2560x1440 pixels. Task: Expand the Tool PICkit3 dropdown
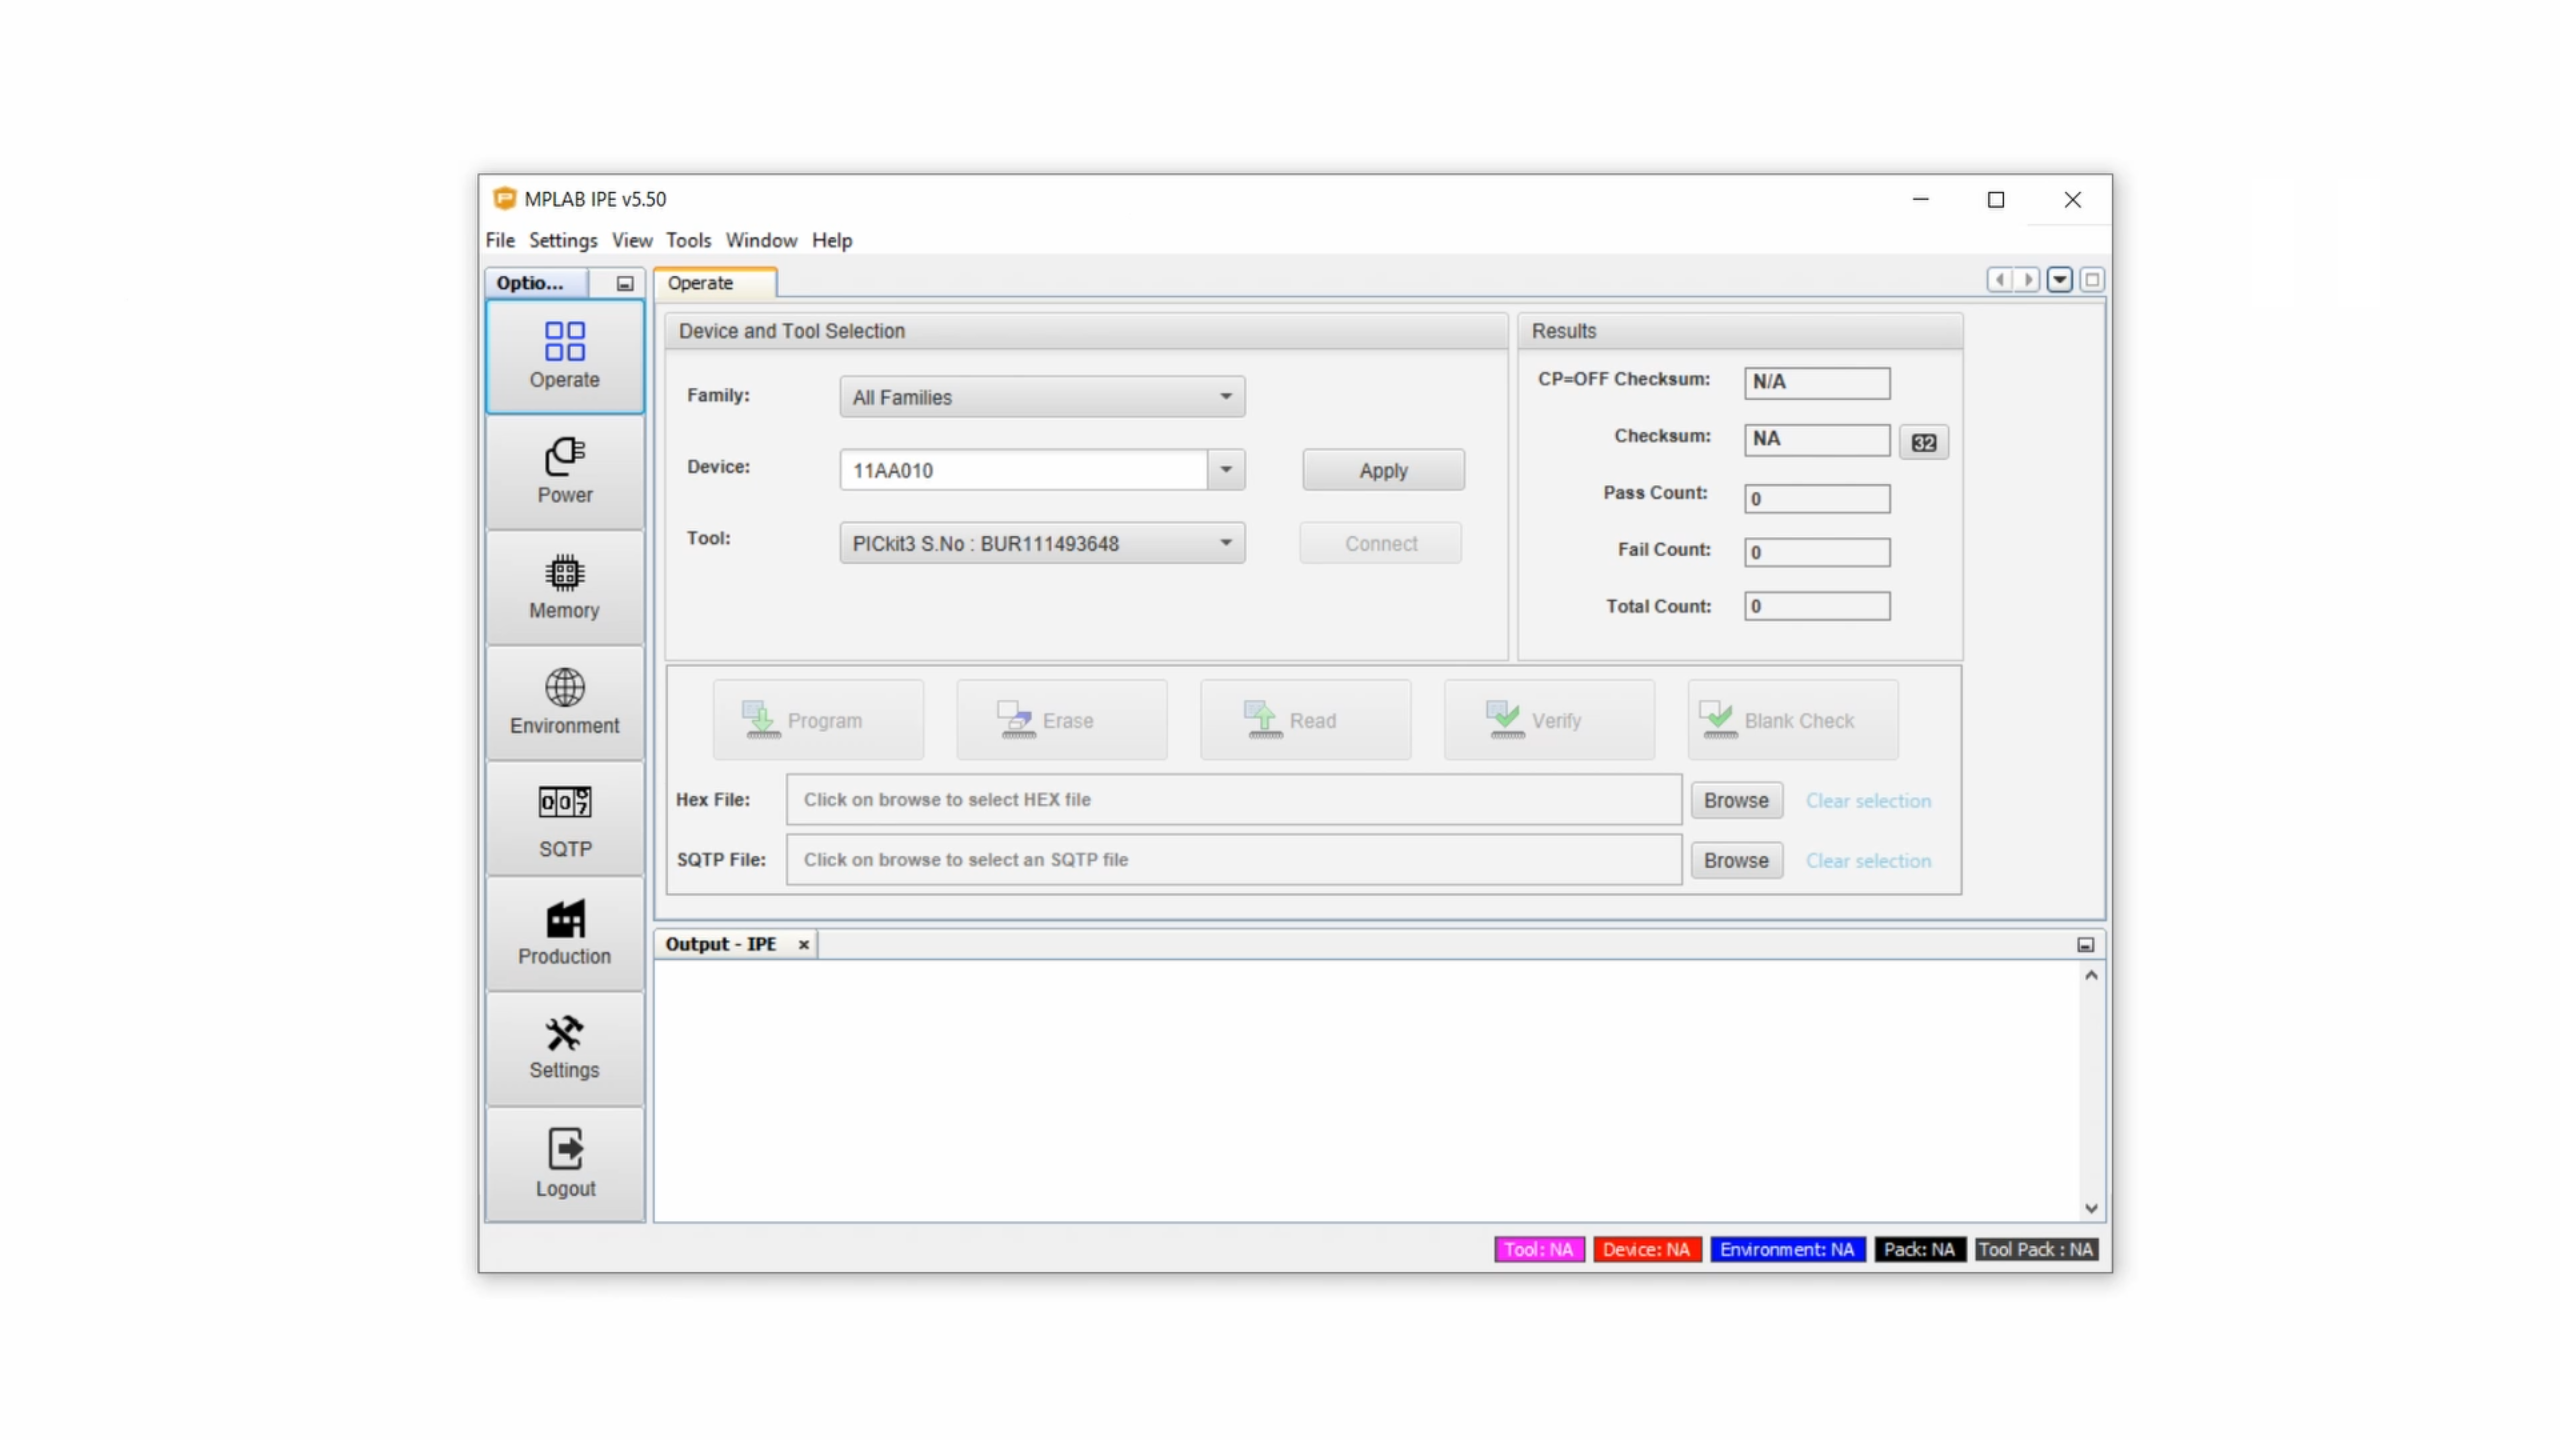(1225, 543)
